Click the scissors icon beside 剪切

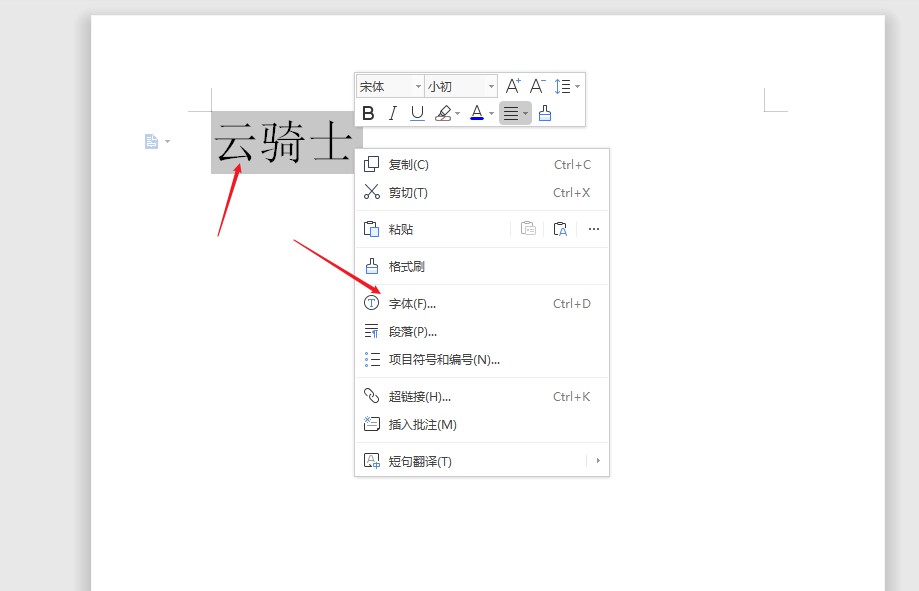pos(372,192)
